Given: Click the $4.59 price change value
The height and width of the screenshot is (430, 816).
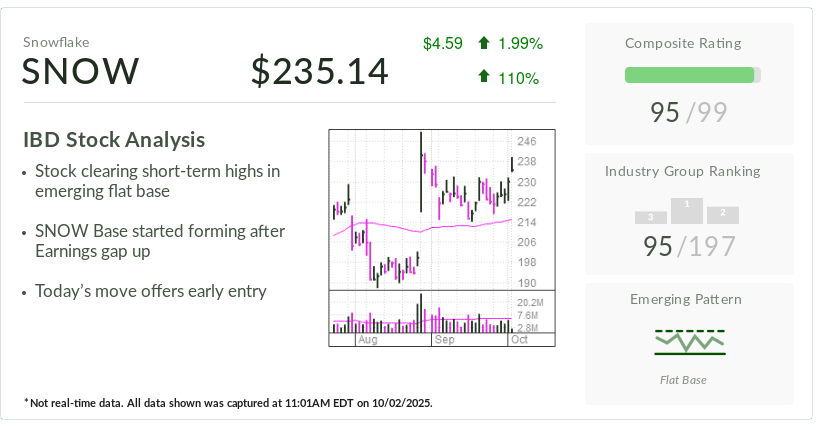Looking at the screenshot, I should tap(442, 43).
